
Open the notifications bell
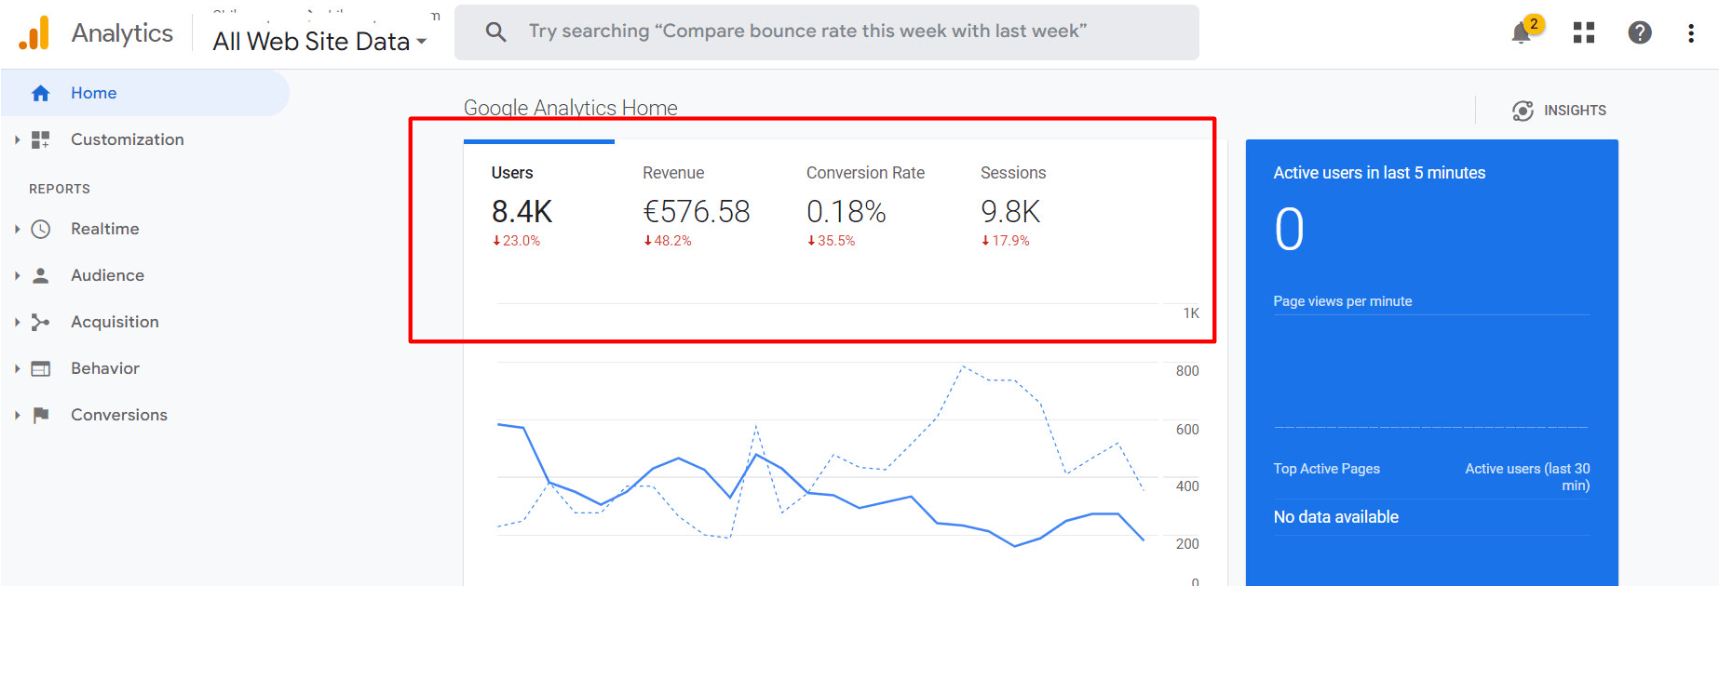pyautogui.click(x=1521, y=33)
